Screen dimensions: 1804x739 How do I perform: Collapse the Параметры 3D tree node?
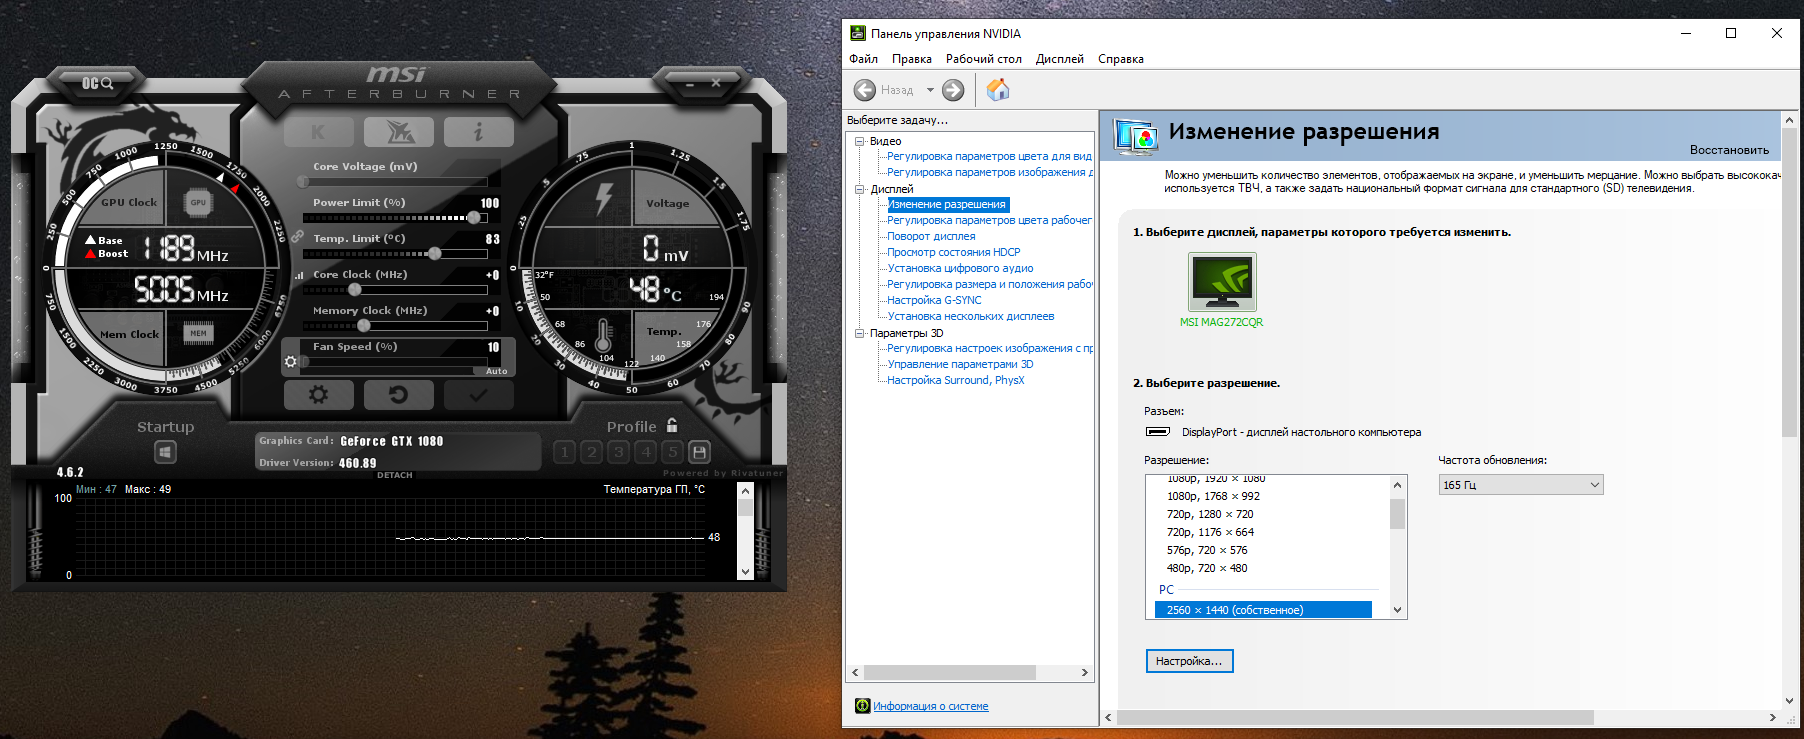(859, 333)
